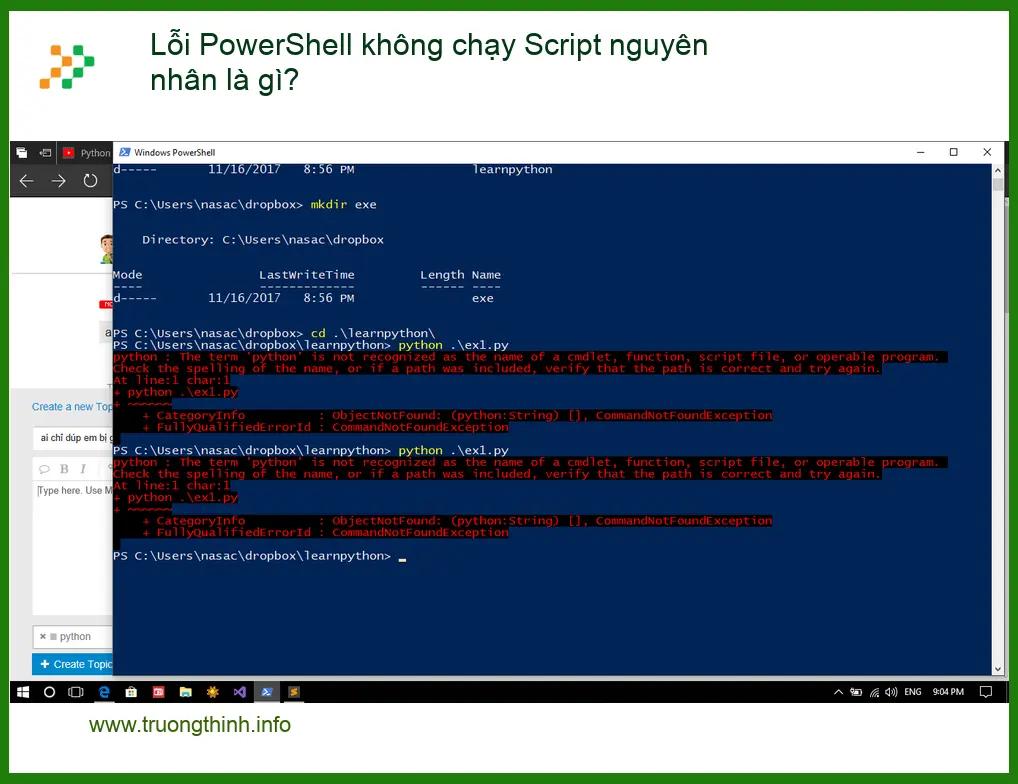Minimize the Windows PowerShell window
The height and width of the screenshot is (784, 1018).
coord(920,152)
